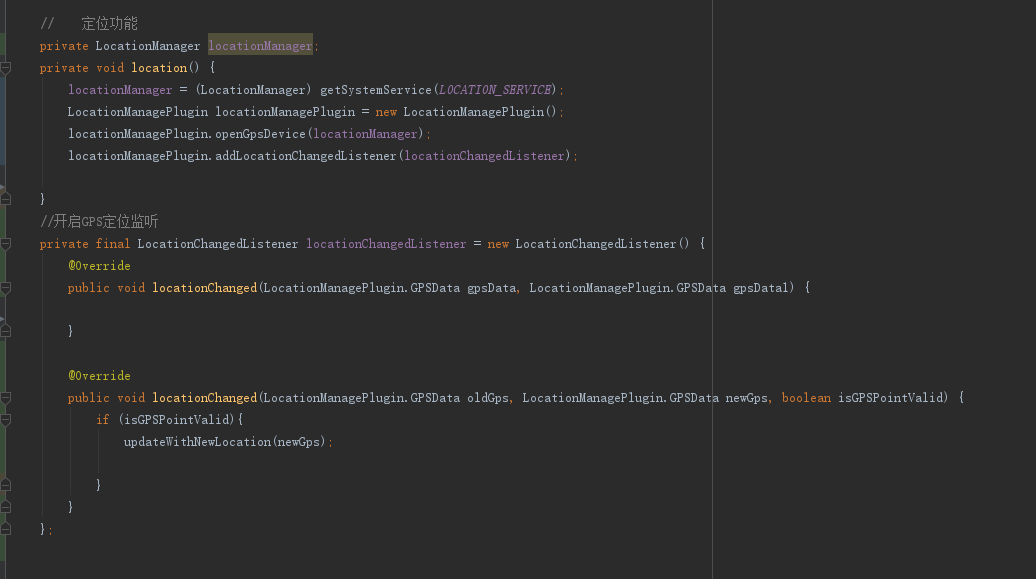This screenshot has width=1036, height=579.
Task: Collapse the first locationChanged method with gpsData1 parameter
Action: [5, 288]
